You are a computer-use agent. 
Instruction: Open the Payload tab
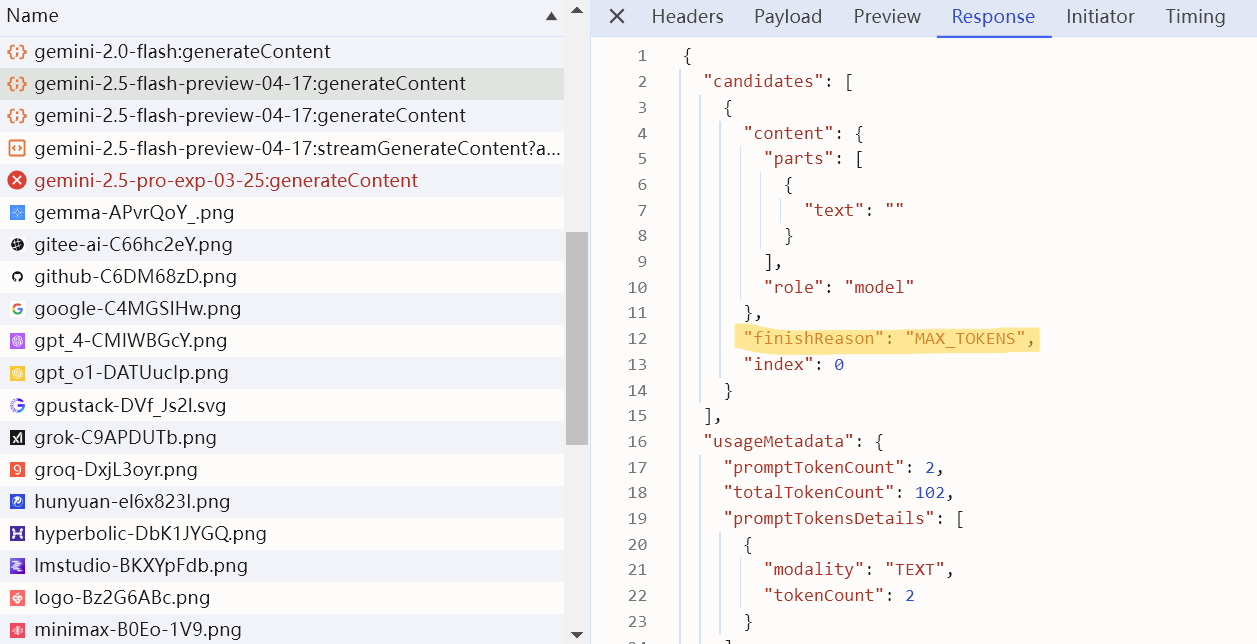[788, 17]
